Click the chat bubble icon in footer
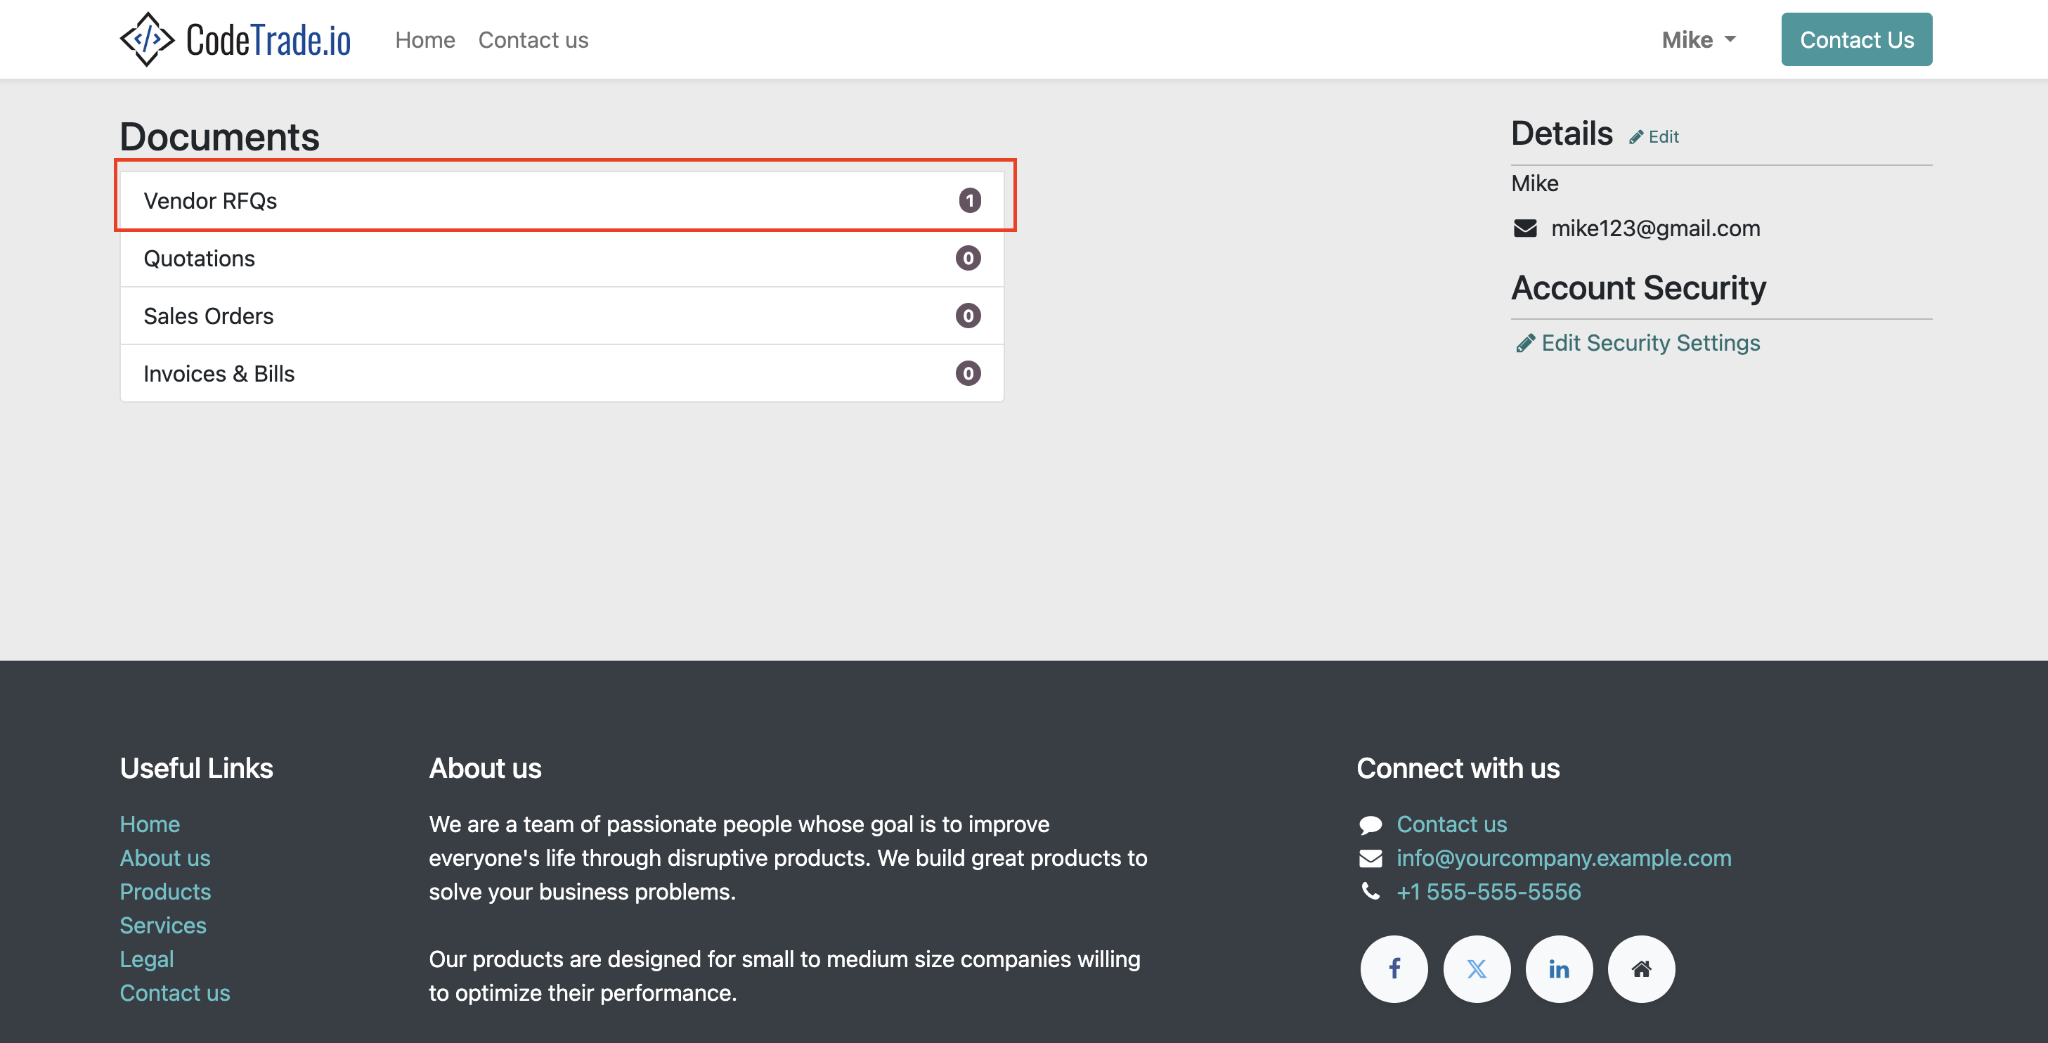The width and height of the screenshot is (2048, 1043). (1371, 825)
